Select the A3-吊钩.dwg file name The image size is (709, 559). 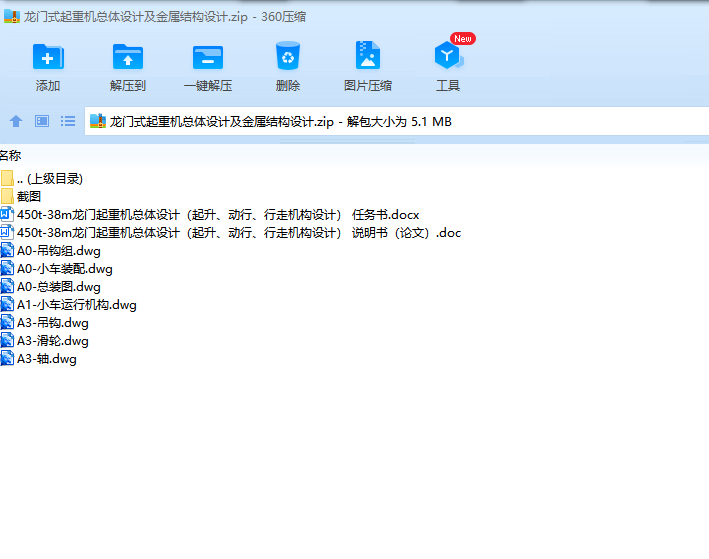[53, 323]
